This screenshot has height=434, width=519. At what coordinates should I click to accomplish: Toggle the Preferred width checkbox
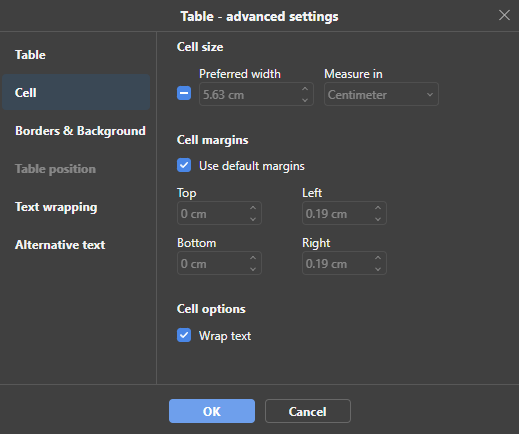point(184,93)
